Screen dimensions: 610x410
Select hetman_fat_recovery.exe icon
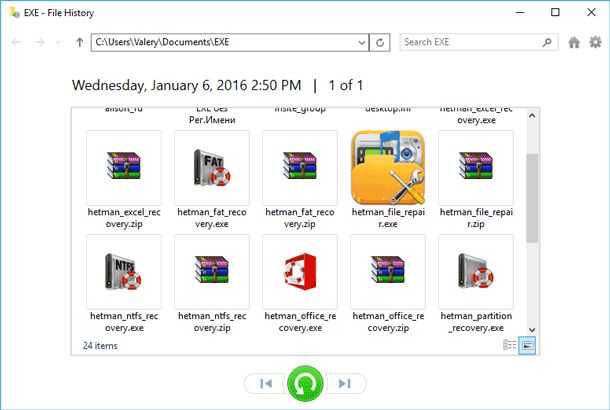coord(212,166)
